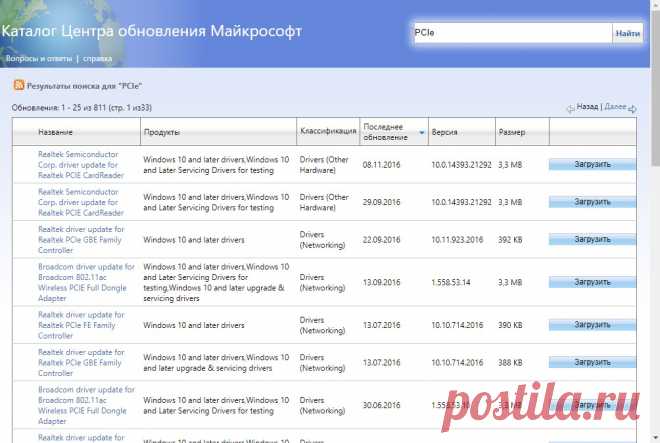
Task: Open the справка link
Action: (x=97, y=59)
